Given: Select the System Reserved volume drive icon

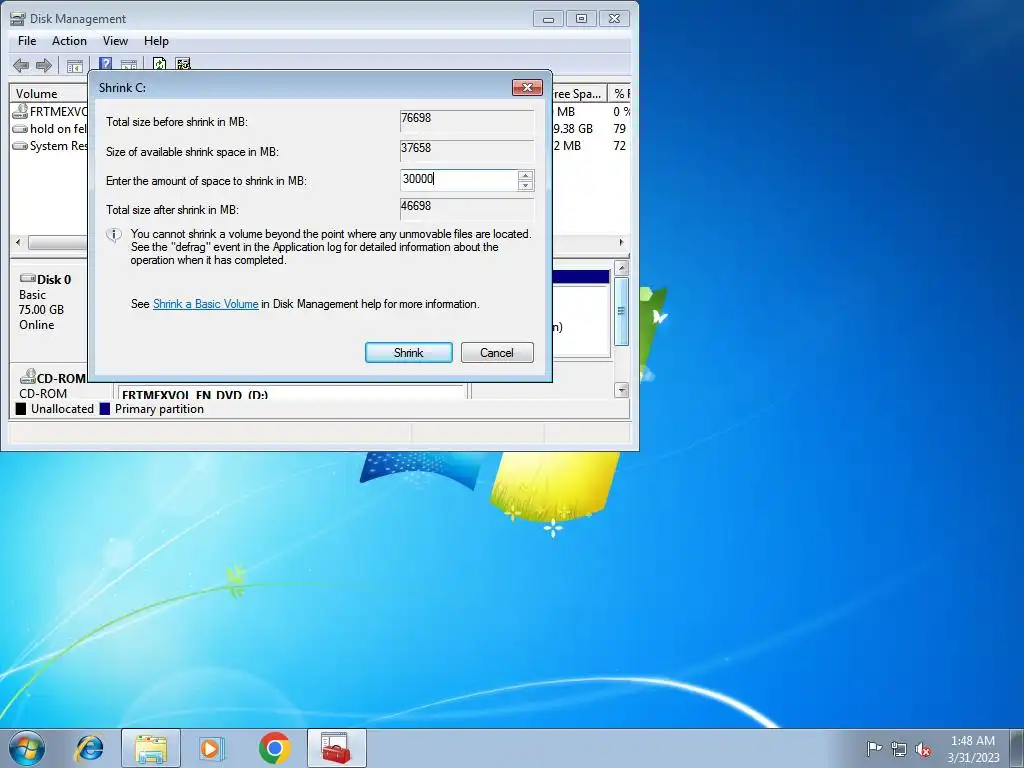Looking at the screenshot, I should (20, 146).
